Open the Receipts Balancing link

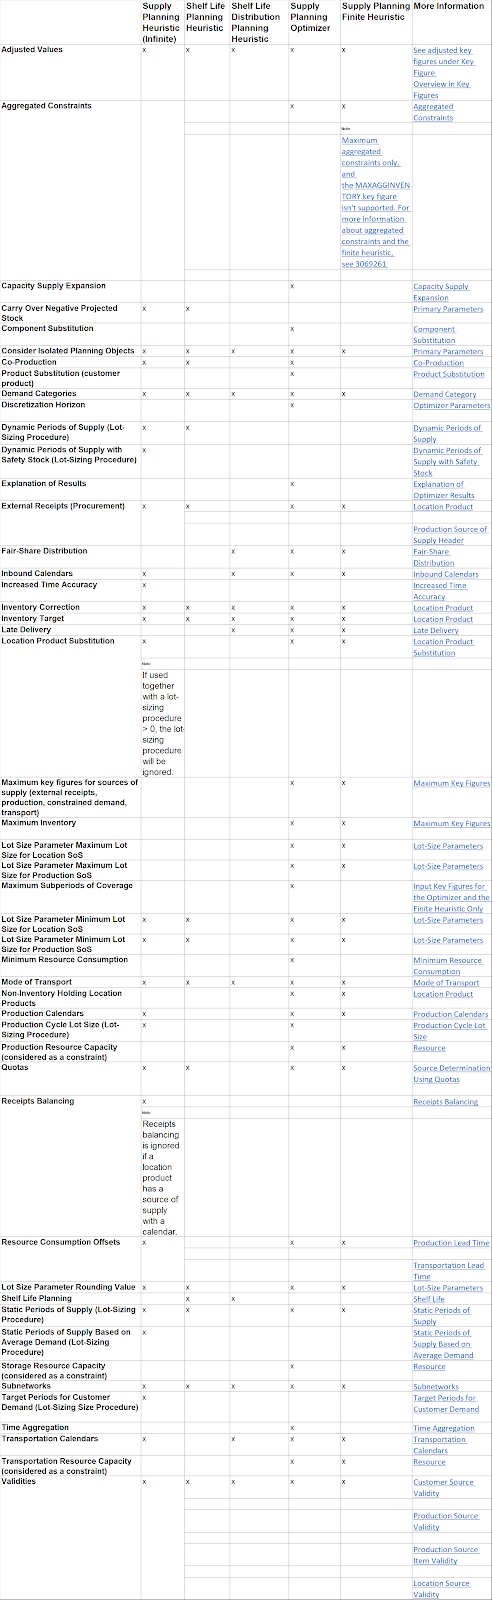click(446, 1102)
